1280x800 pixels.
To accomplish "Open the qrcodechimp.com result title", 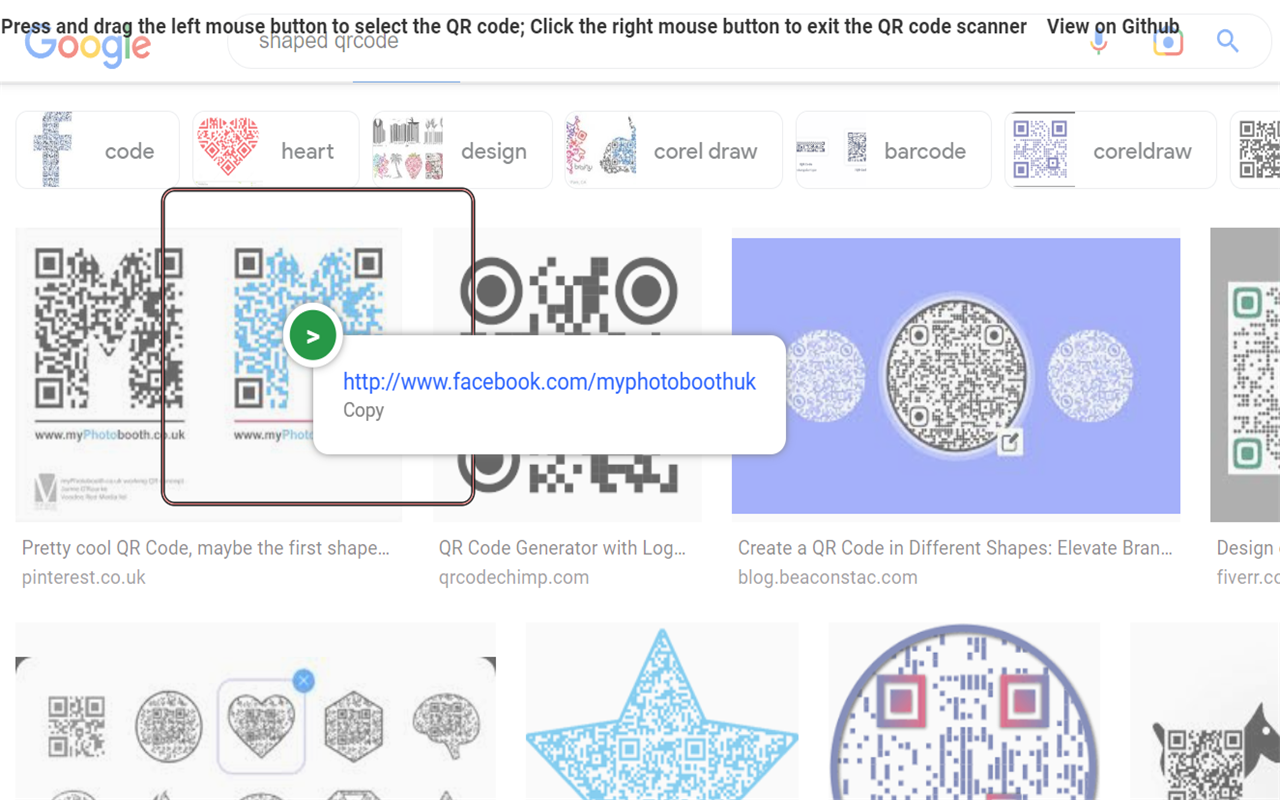I will coord(562,548).
